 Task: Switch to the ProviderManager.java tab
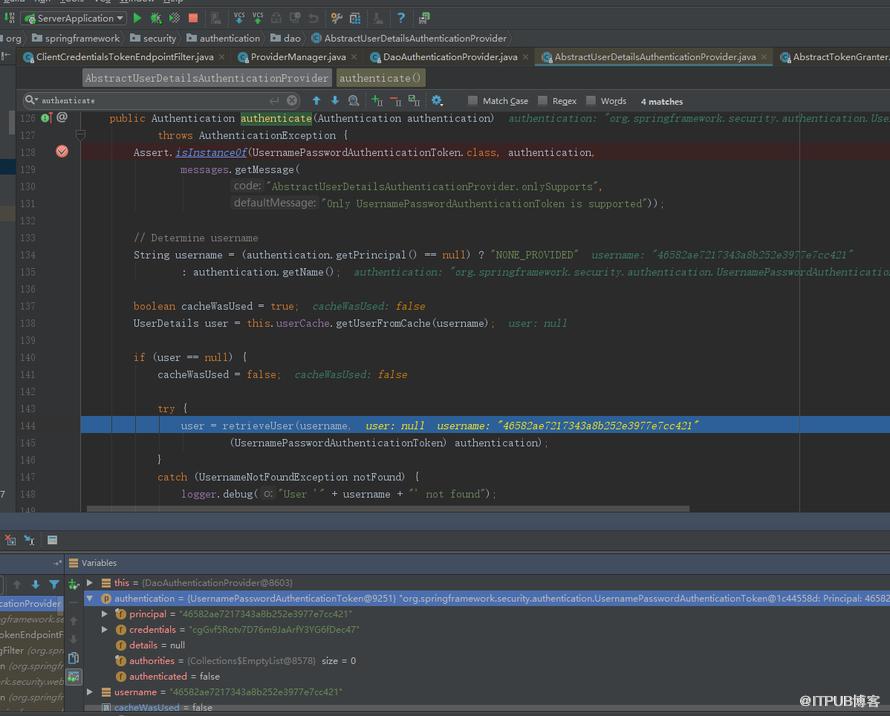pyautogui.click(x=298, y=57)
